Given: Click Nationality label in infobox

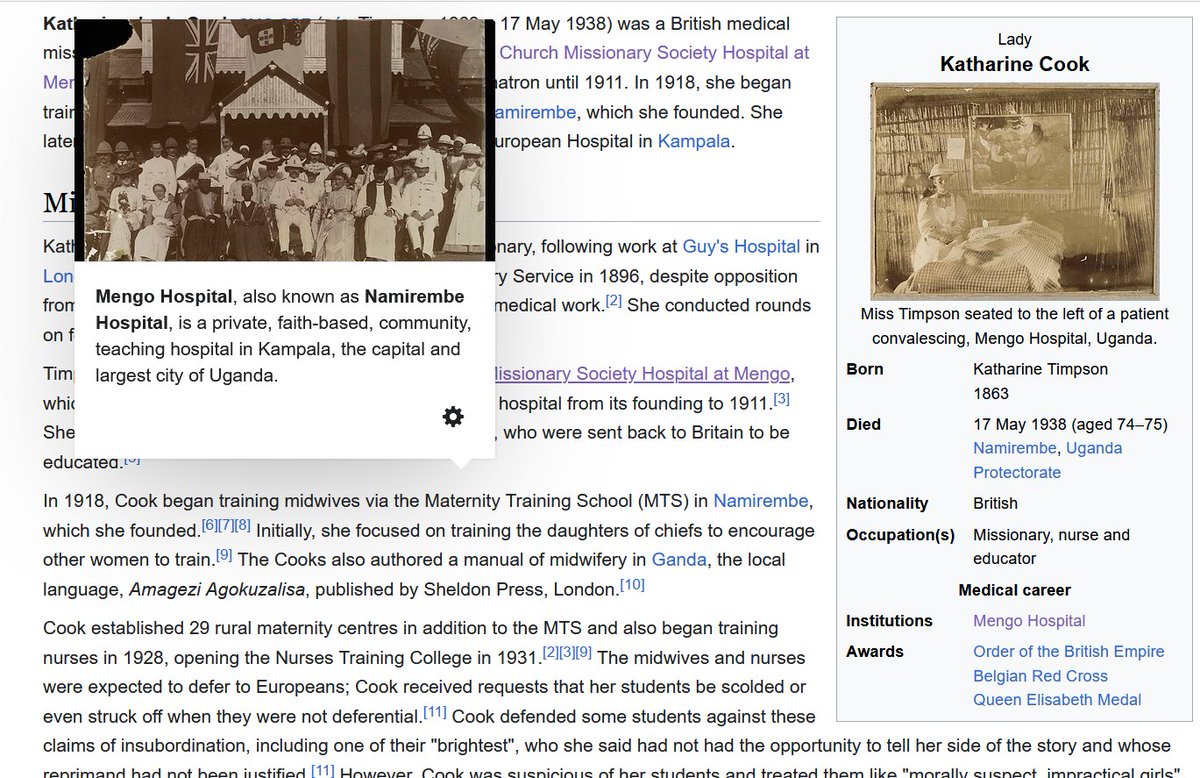Looking at the screenshot, I should [x=887, y=503].
